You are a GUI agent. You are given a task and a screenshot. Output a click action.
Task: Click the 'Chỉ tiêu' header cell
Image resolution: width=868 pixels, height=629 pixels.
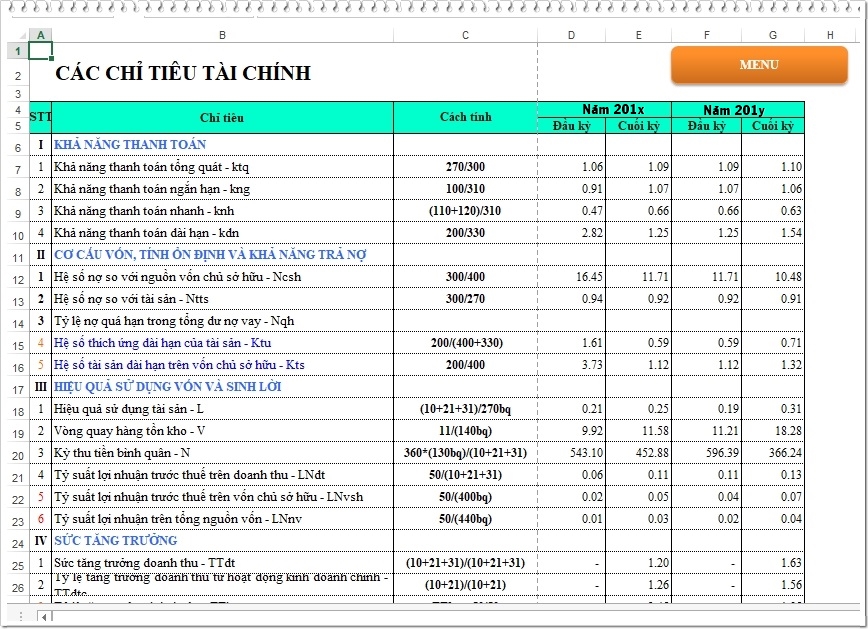pos(222,117)
